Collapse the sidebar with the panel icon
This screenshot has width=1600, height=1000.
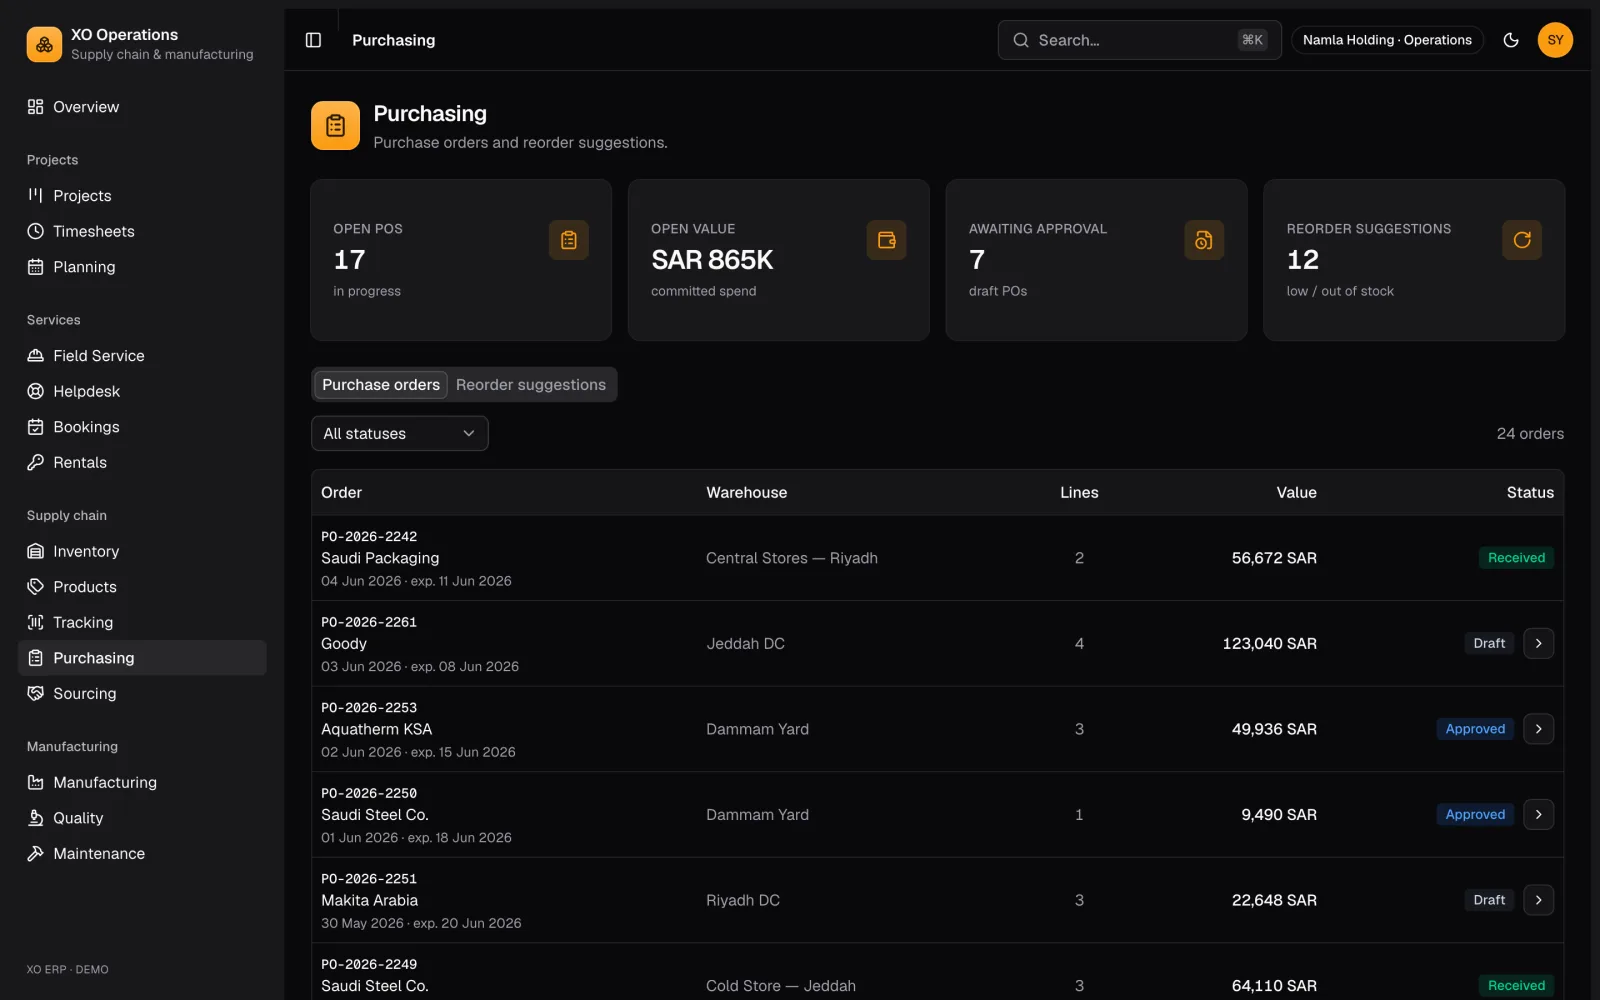313,40
